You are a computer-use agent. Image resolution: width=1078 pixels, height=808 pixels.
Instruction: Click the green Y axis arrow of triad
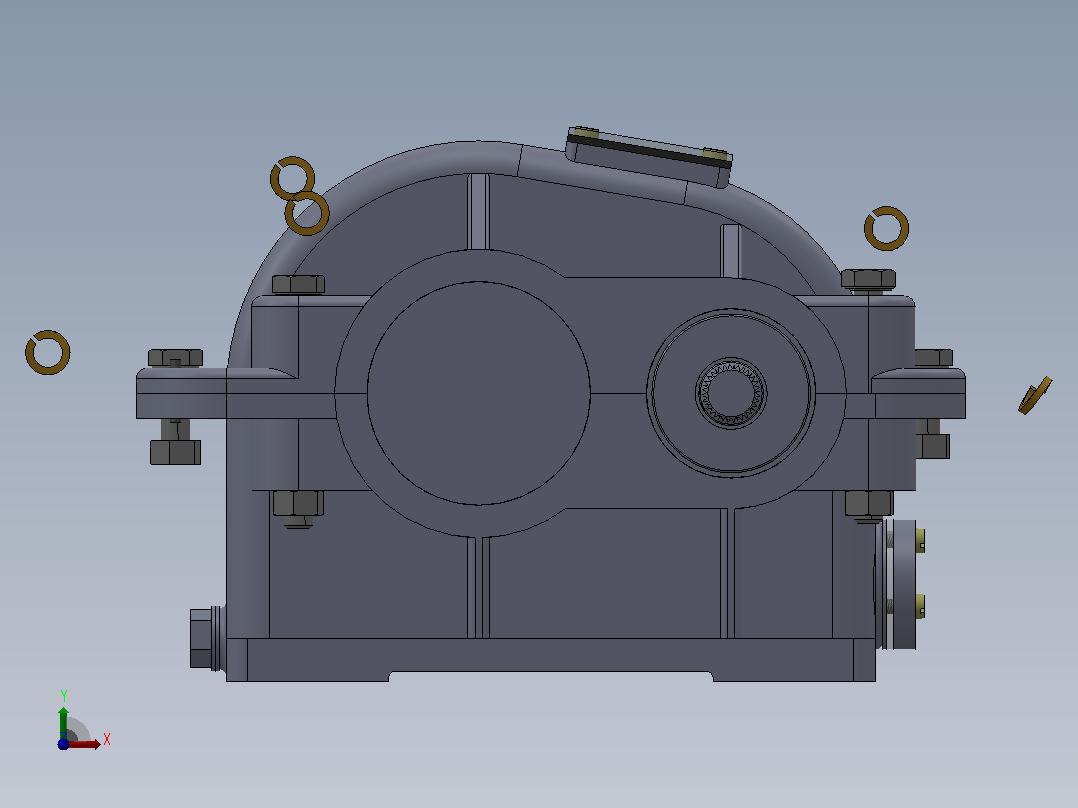(x=63, y=722)
